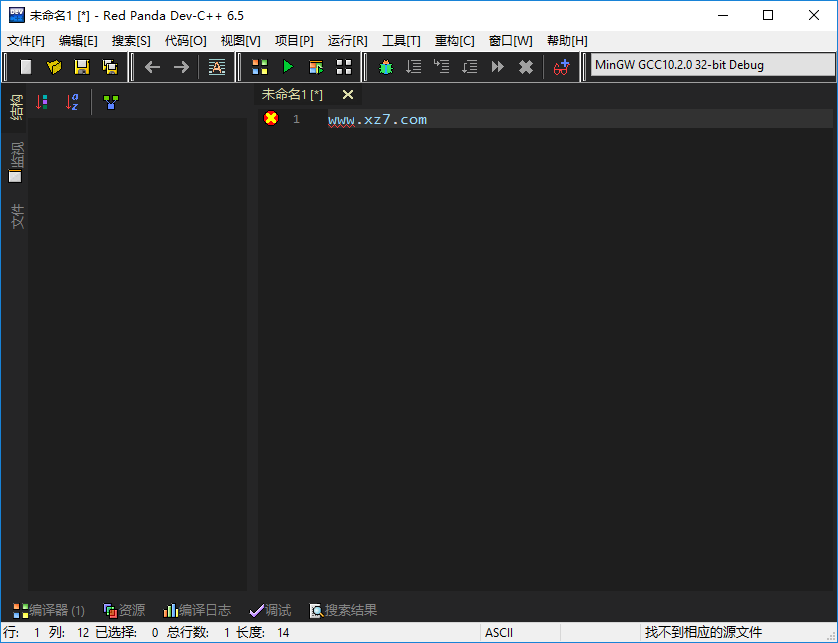This screenshot has width=838, height=643.
Task: Compile the current project
Action: [x=260, y=67]
